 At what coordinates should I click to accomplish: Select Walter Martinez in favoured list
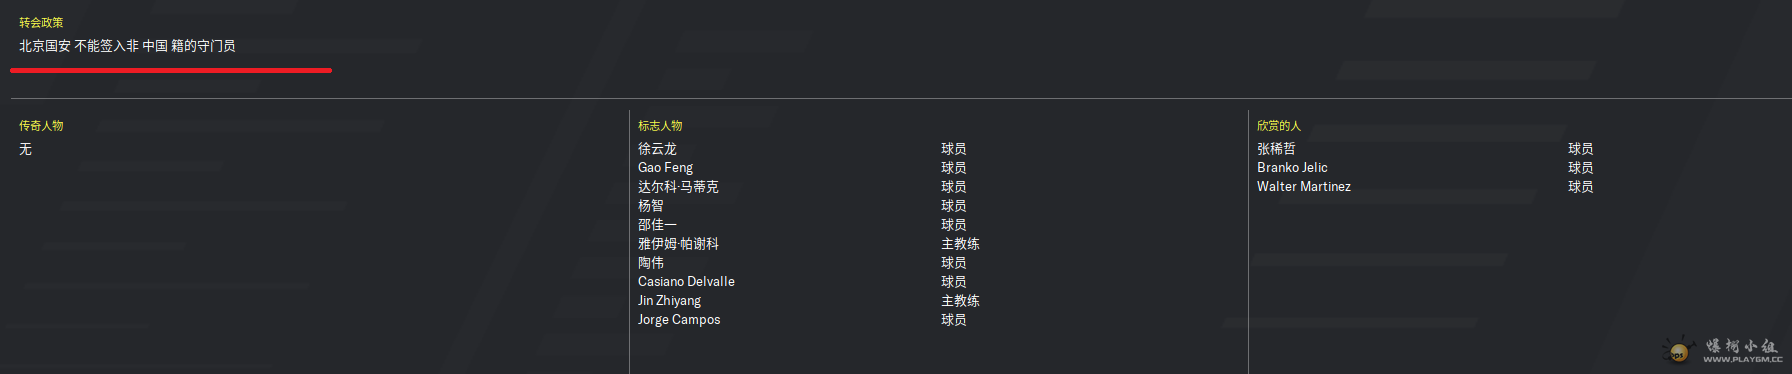pos(1304,187)
